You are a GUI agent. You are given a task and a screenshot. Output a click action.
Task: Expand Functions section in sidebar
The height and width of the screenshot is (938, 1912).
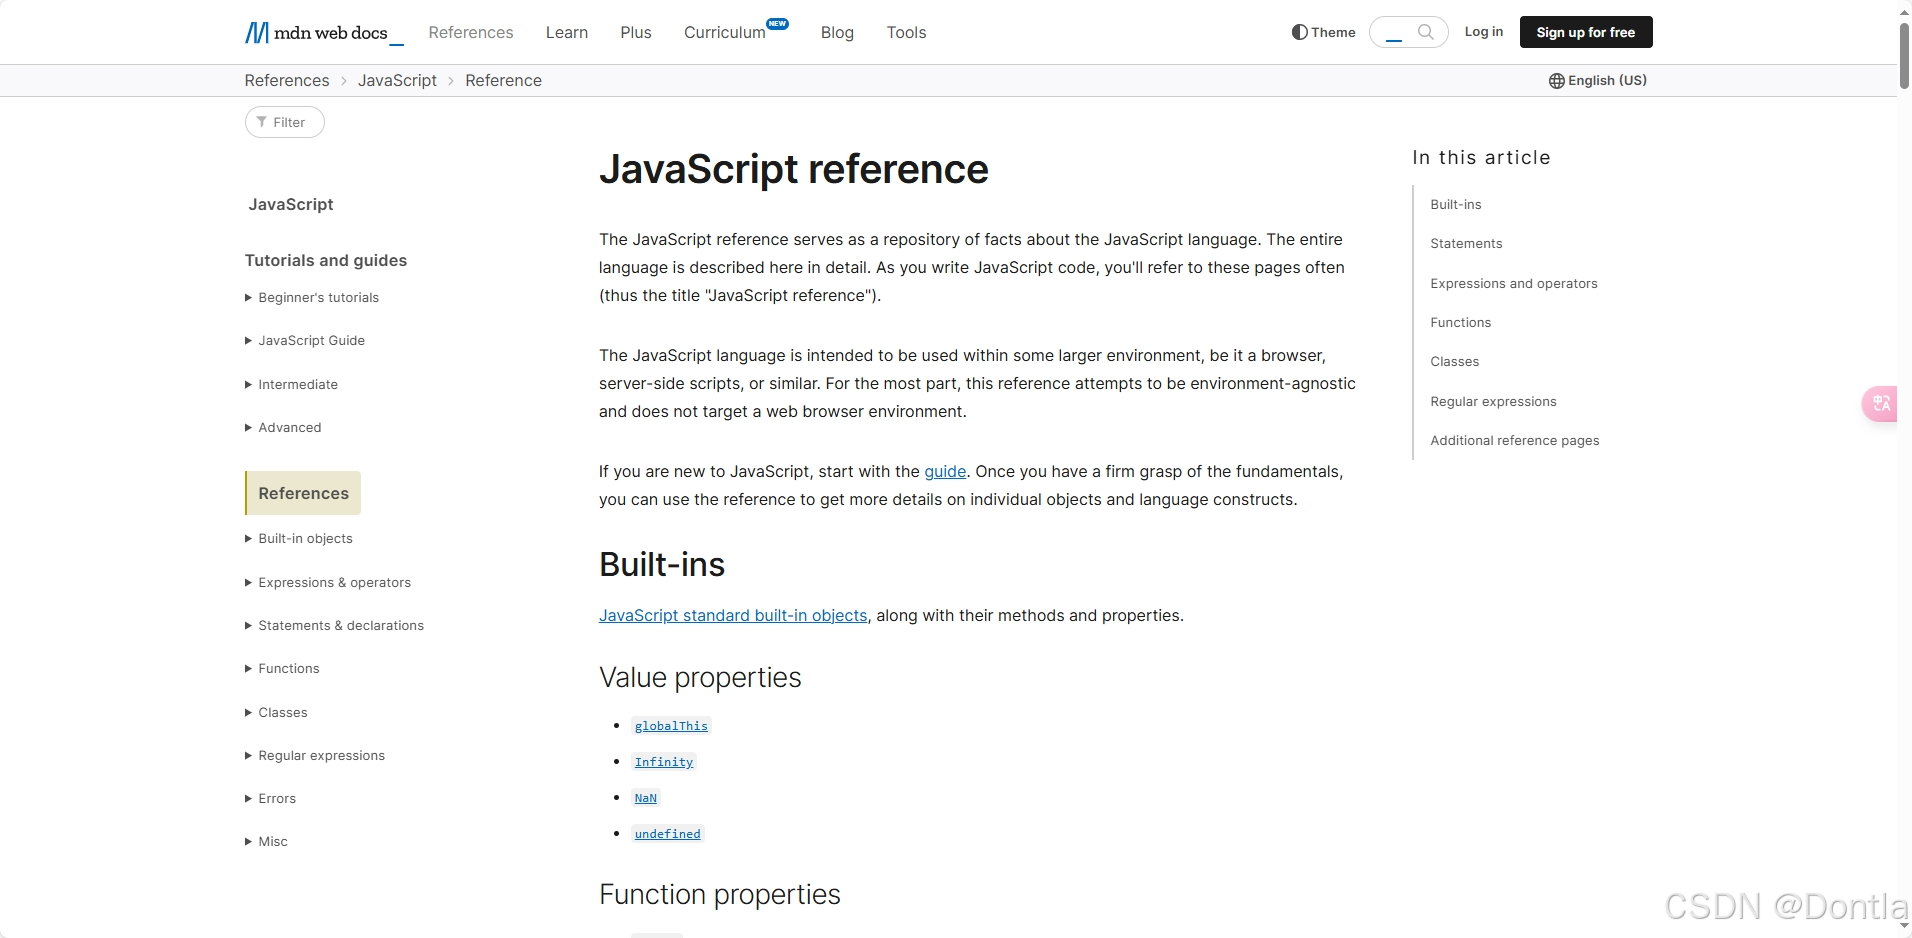(282, 669)
